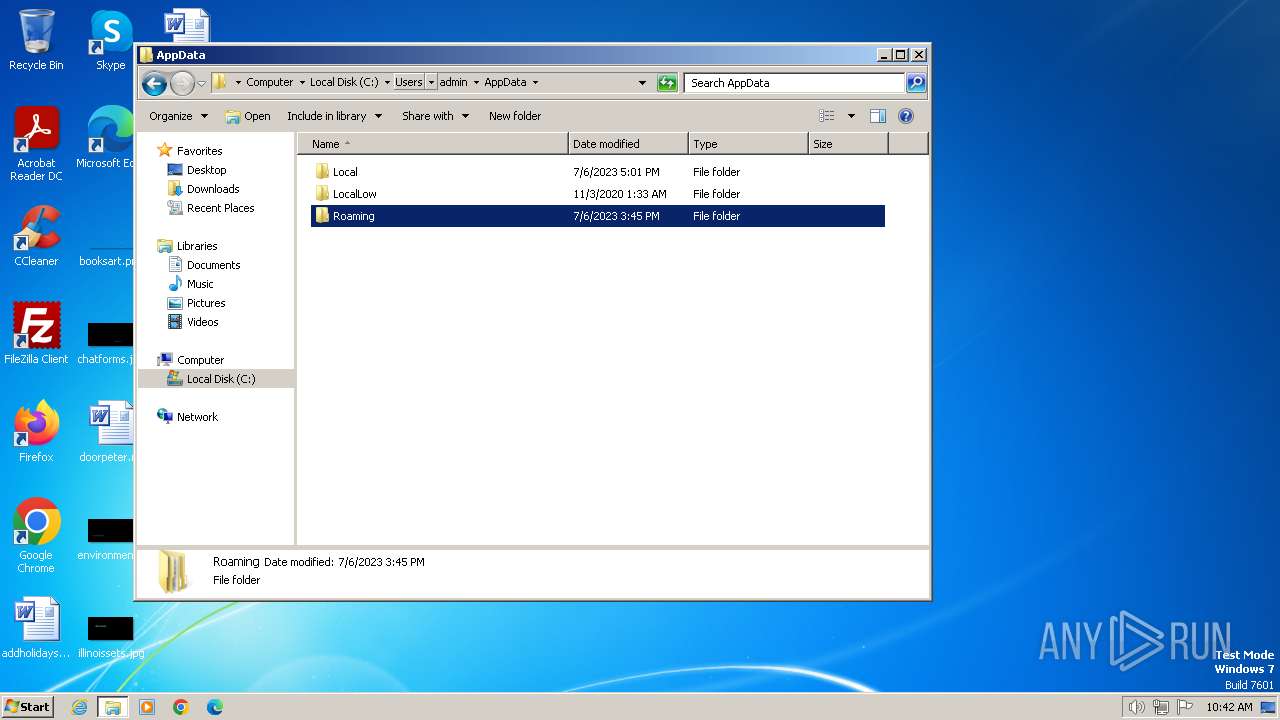Select Users in the address breadcrumb

click(x=409, y=83)
